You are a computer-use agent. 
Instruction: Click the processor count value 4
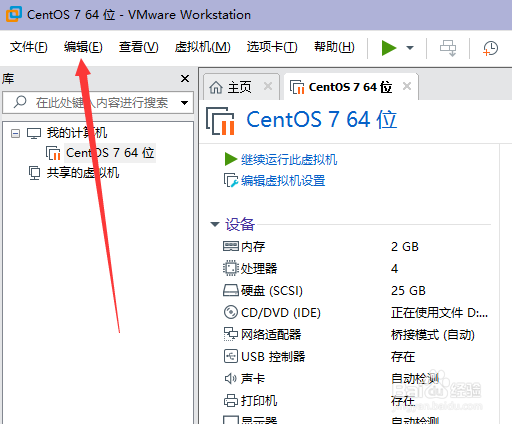[x=394, y=269]
